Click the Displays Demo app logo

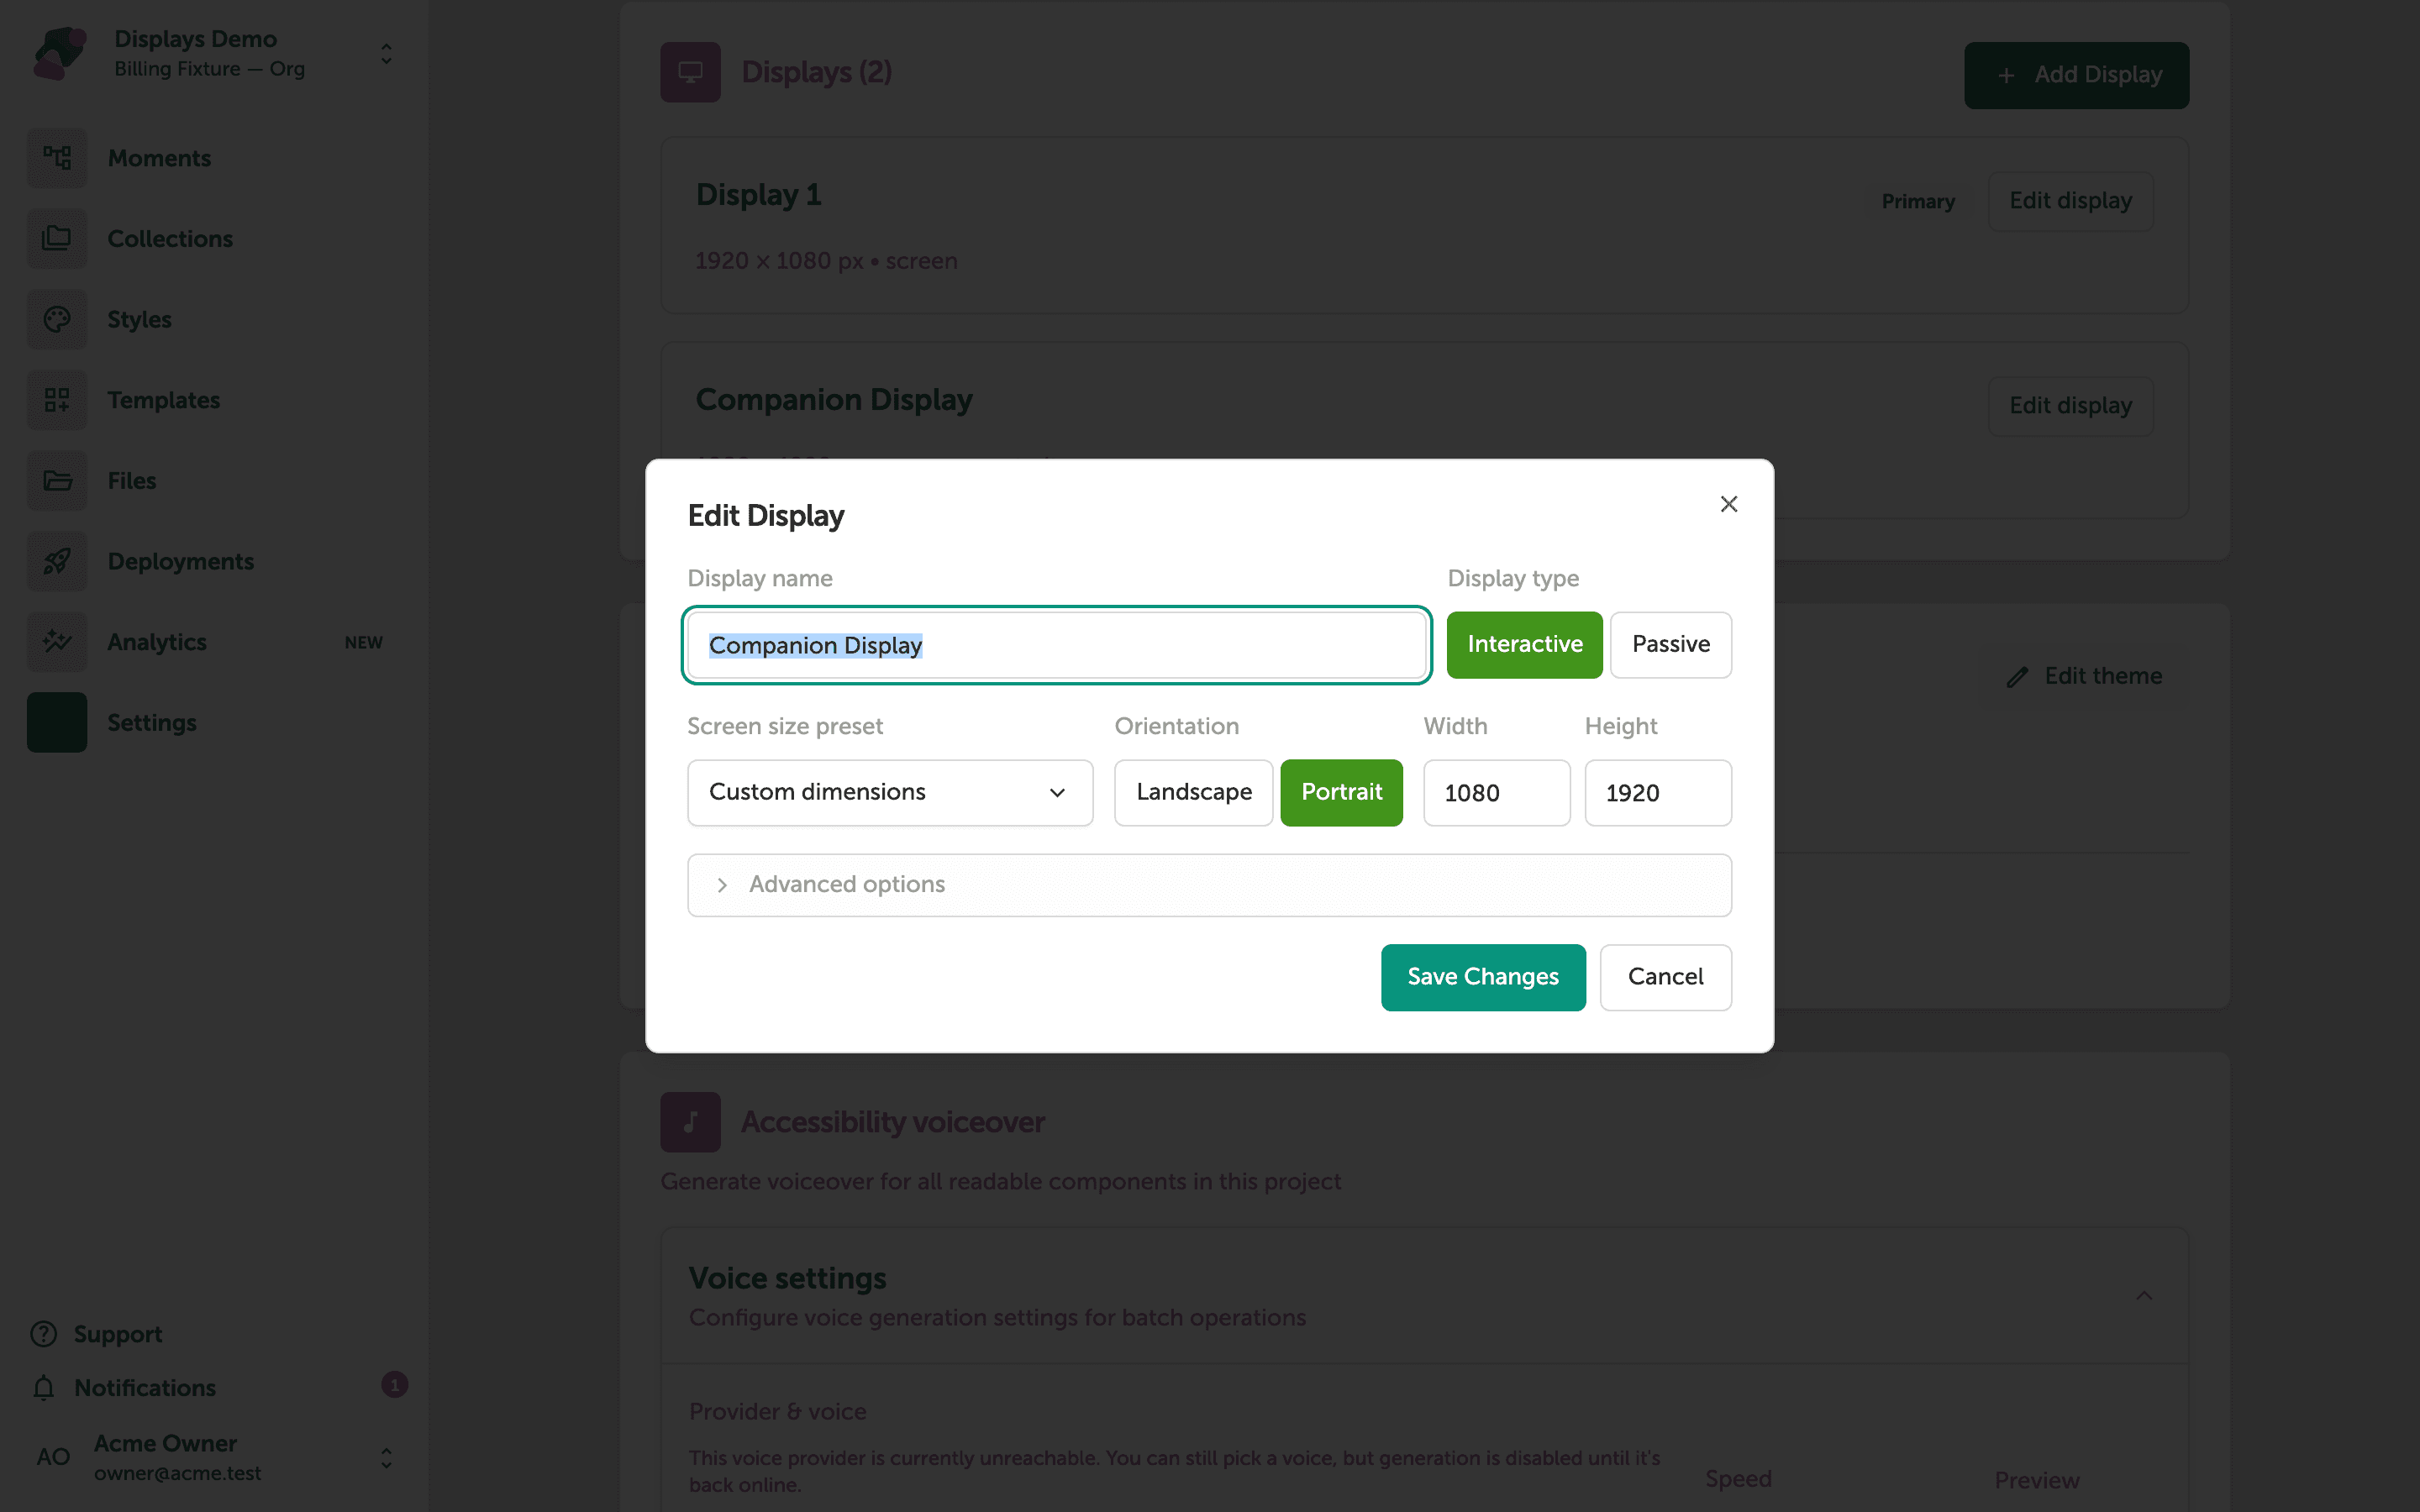(x=59, y=53)
